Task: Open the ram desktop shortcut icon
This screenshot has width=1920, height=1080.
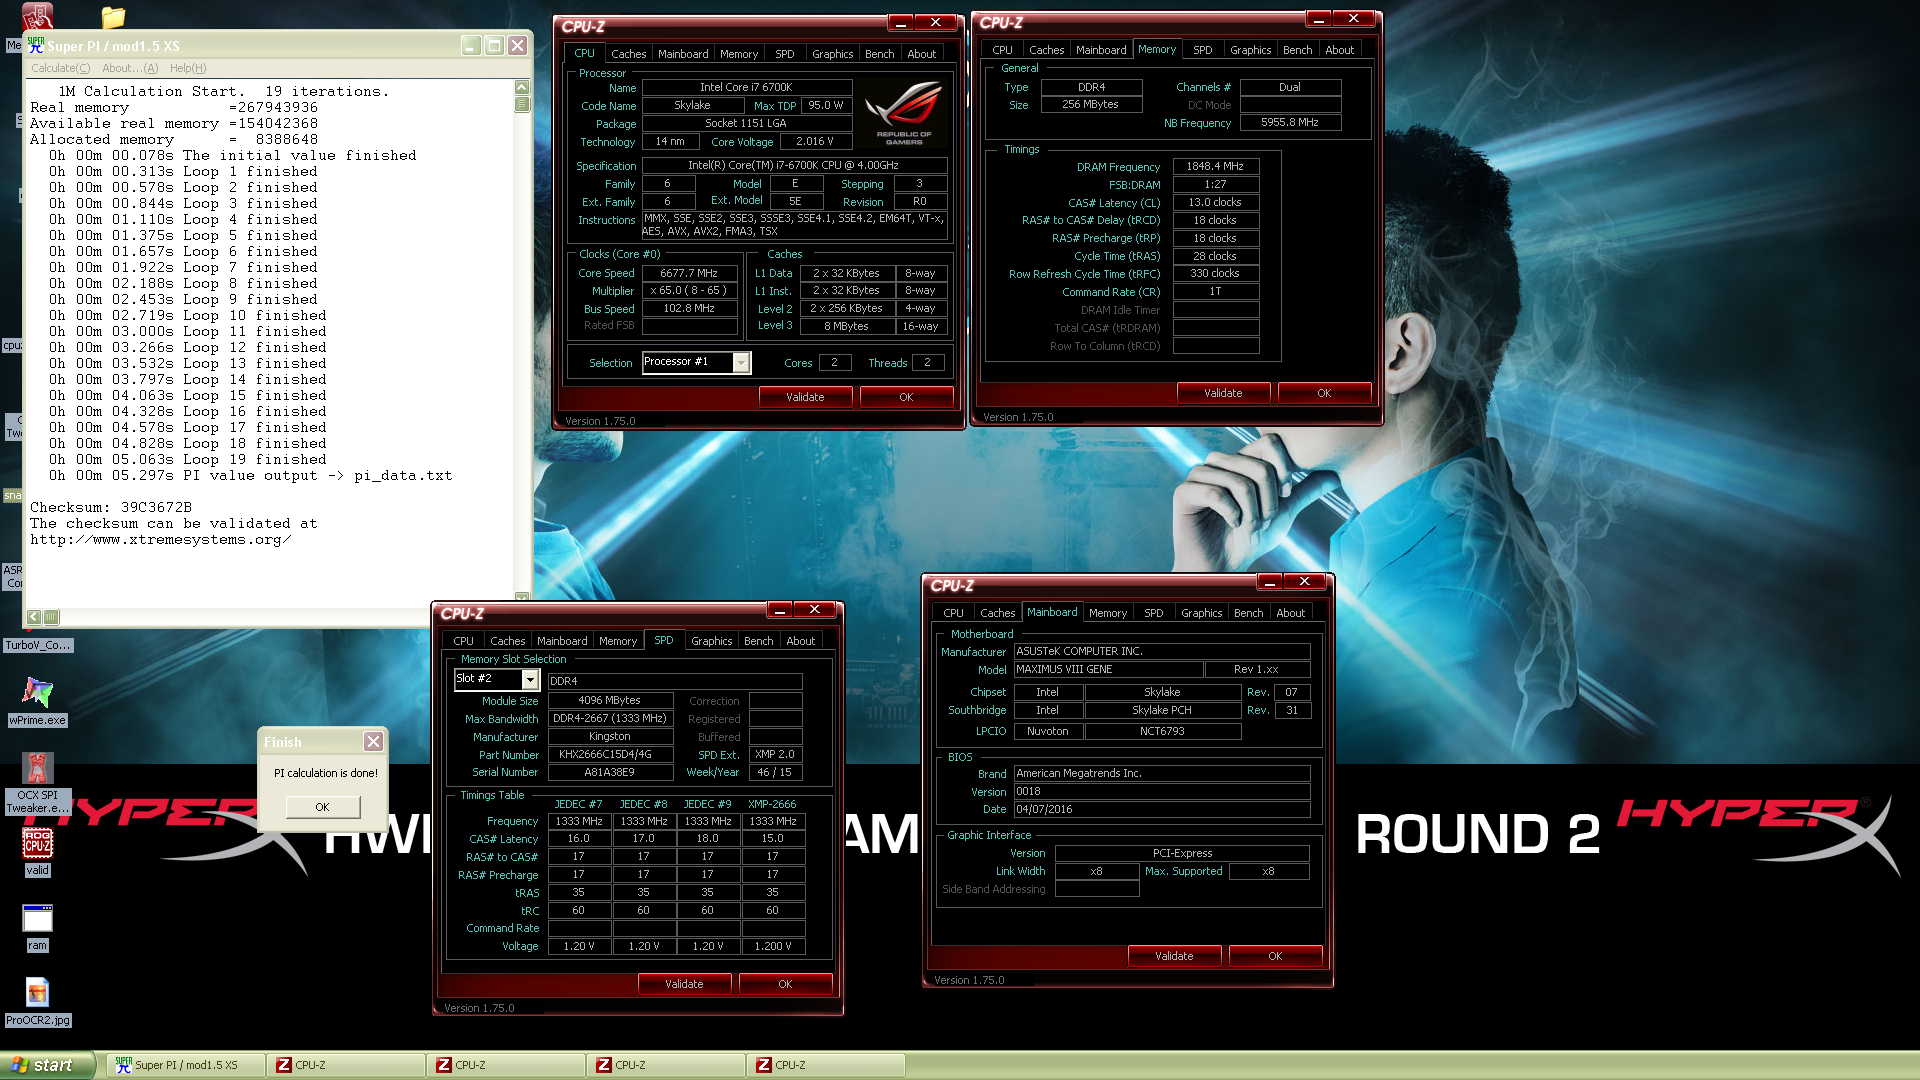Action: (37, 927)
